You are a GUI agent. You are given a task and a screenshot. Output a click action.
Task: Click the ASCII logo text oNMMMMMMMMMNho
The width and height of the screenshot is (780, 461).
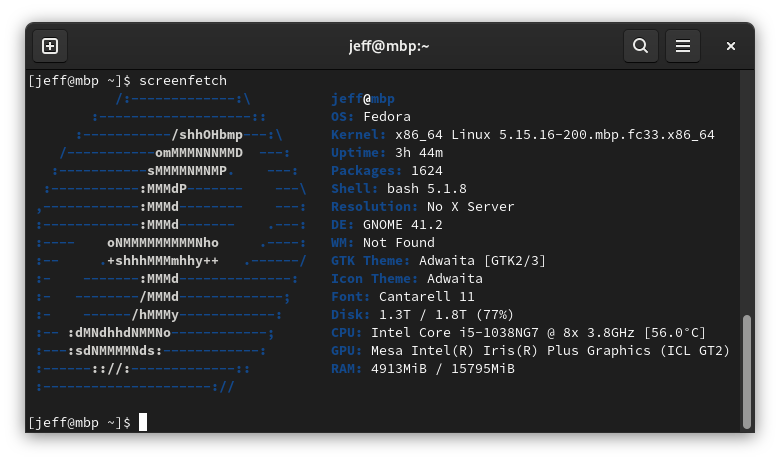click(163, 243)
